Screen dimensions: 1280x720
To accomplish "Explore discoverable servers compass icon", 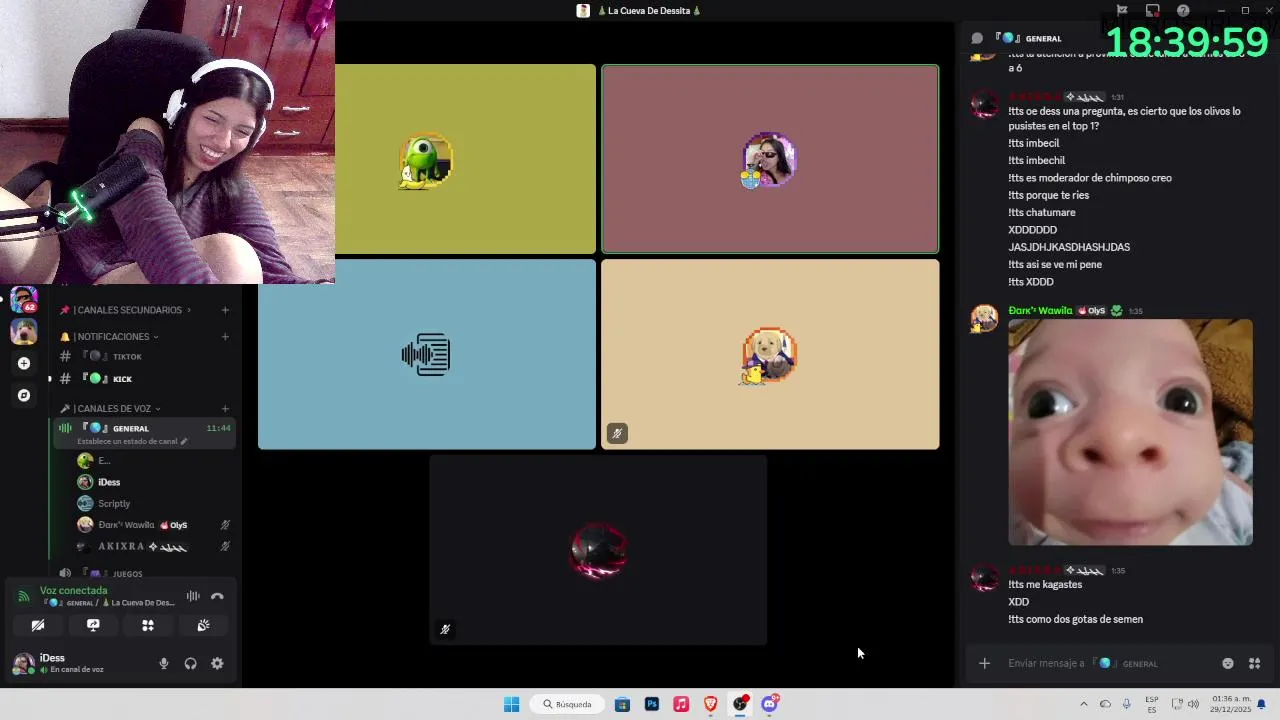I will click(24, 395).
